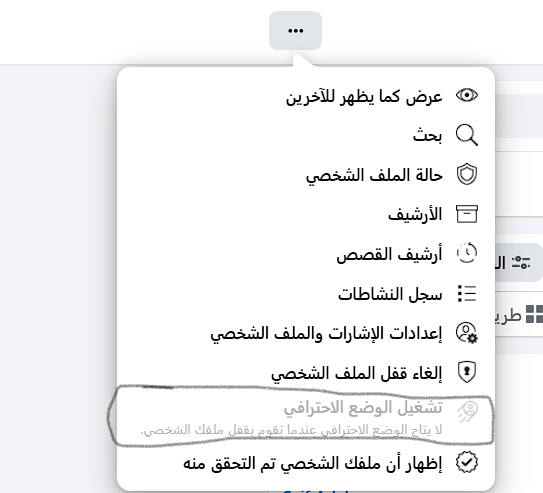Viewport: 543px width, 493px height.
Task: Open سجل النشاطات menu item
Action: (306, 294)
